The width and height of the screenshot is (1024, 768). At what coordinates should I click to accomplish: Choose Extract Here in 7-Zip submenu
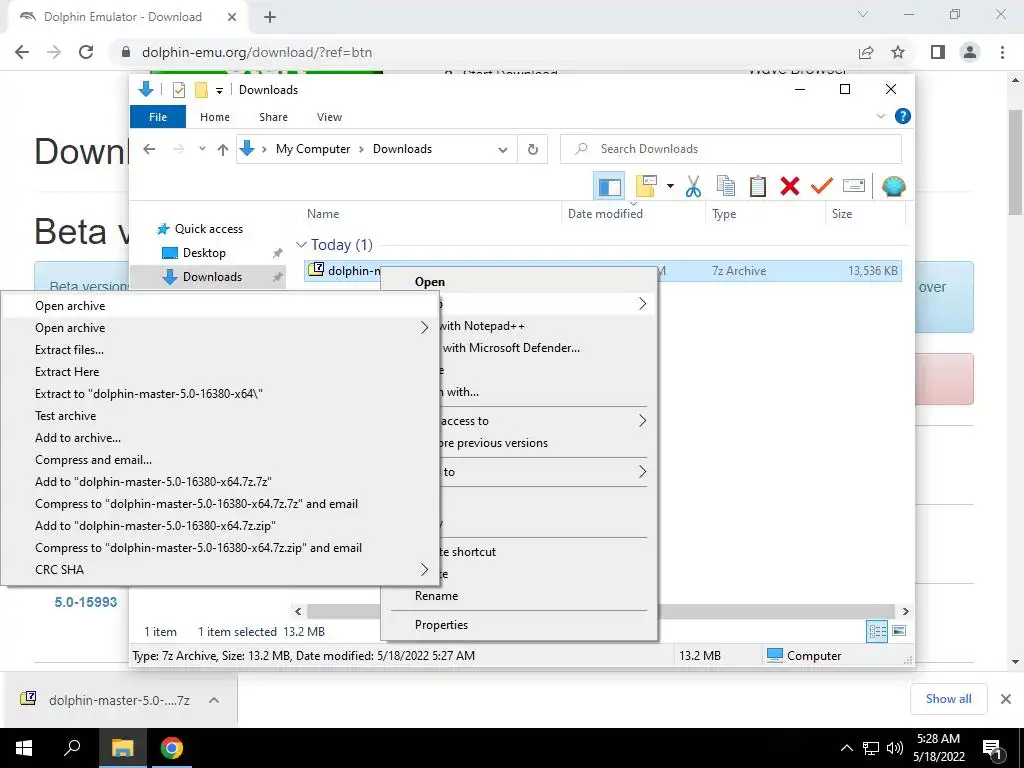[67, 372]
